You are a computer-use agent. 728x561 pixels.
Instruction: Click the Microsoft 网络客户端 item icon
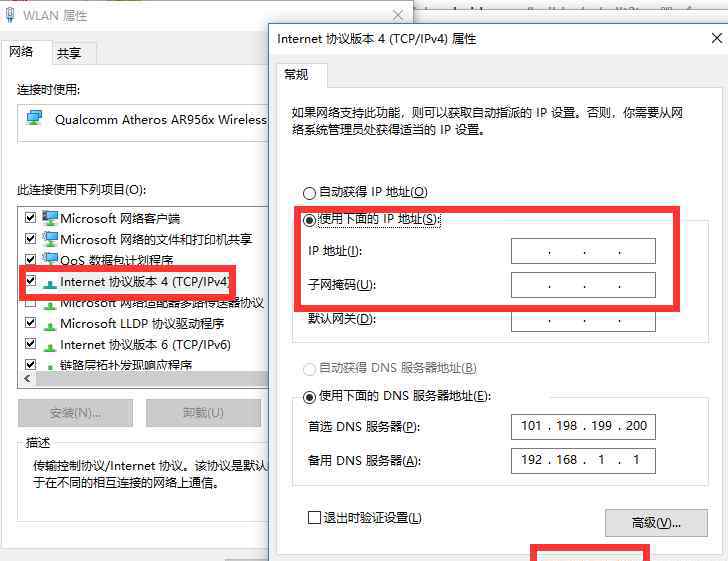point(50,218)
